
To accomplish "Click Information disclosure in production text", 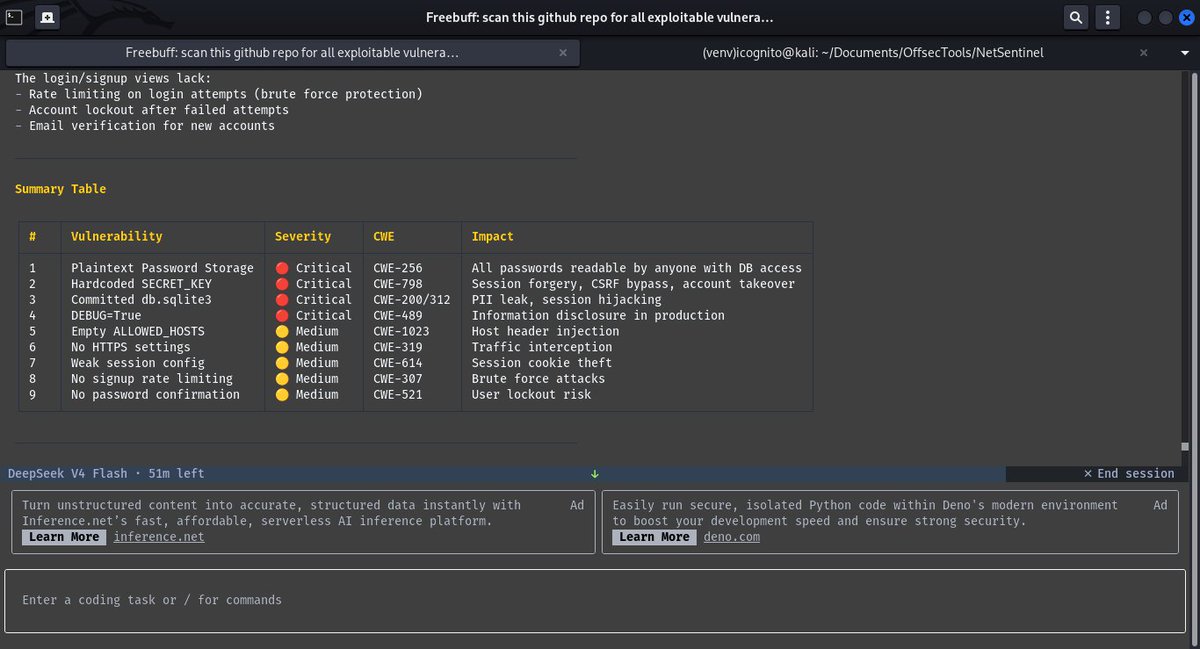I will (x=598, y=315).
